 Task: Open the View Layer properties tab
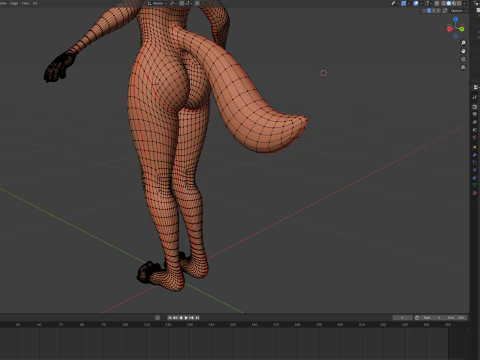pos(475,122)
